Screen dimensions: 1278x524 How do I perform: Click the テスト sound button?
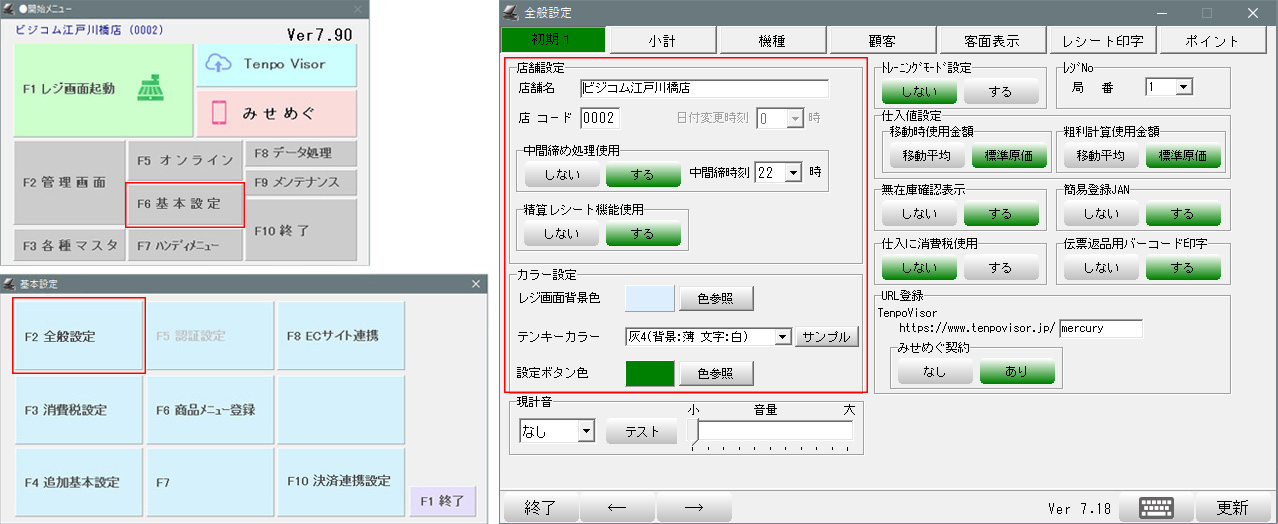pyautogui.click(x=641, y=432)
